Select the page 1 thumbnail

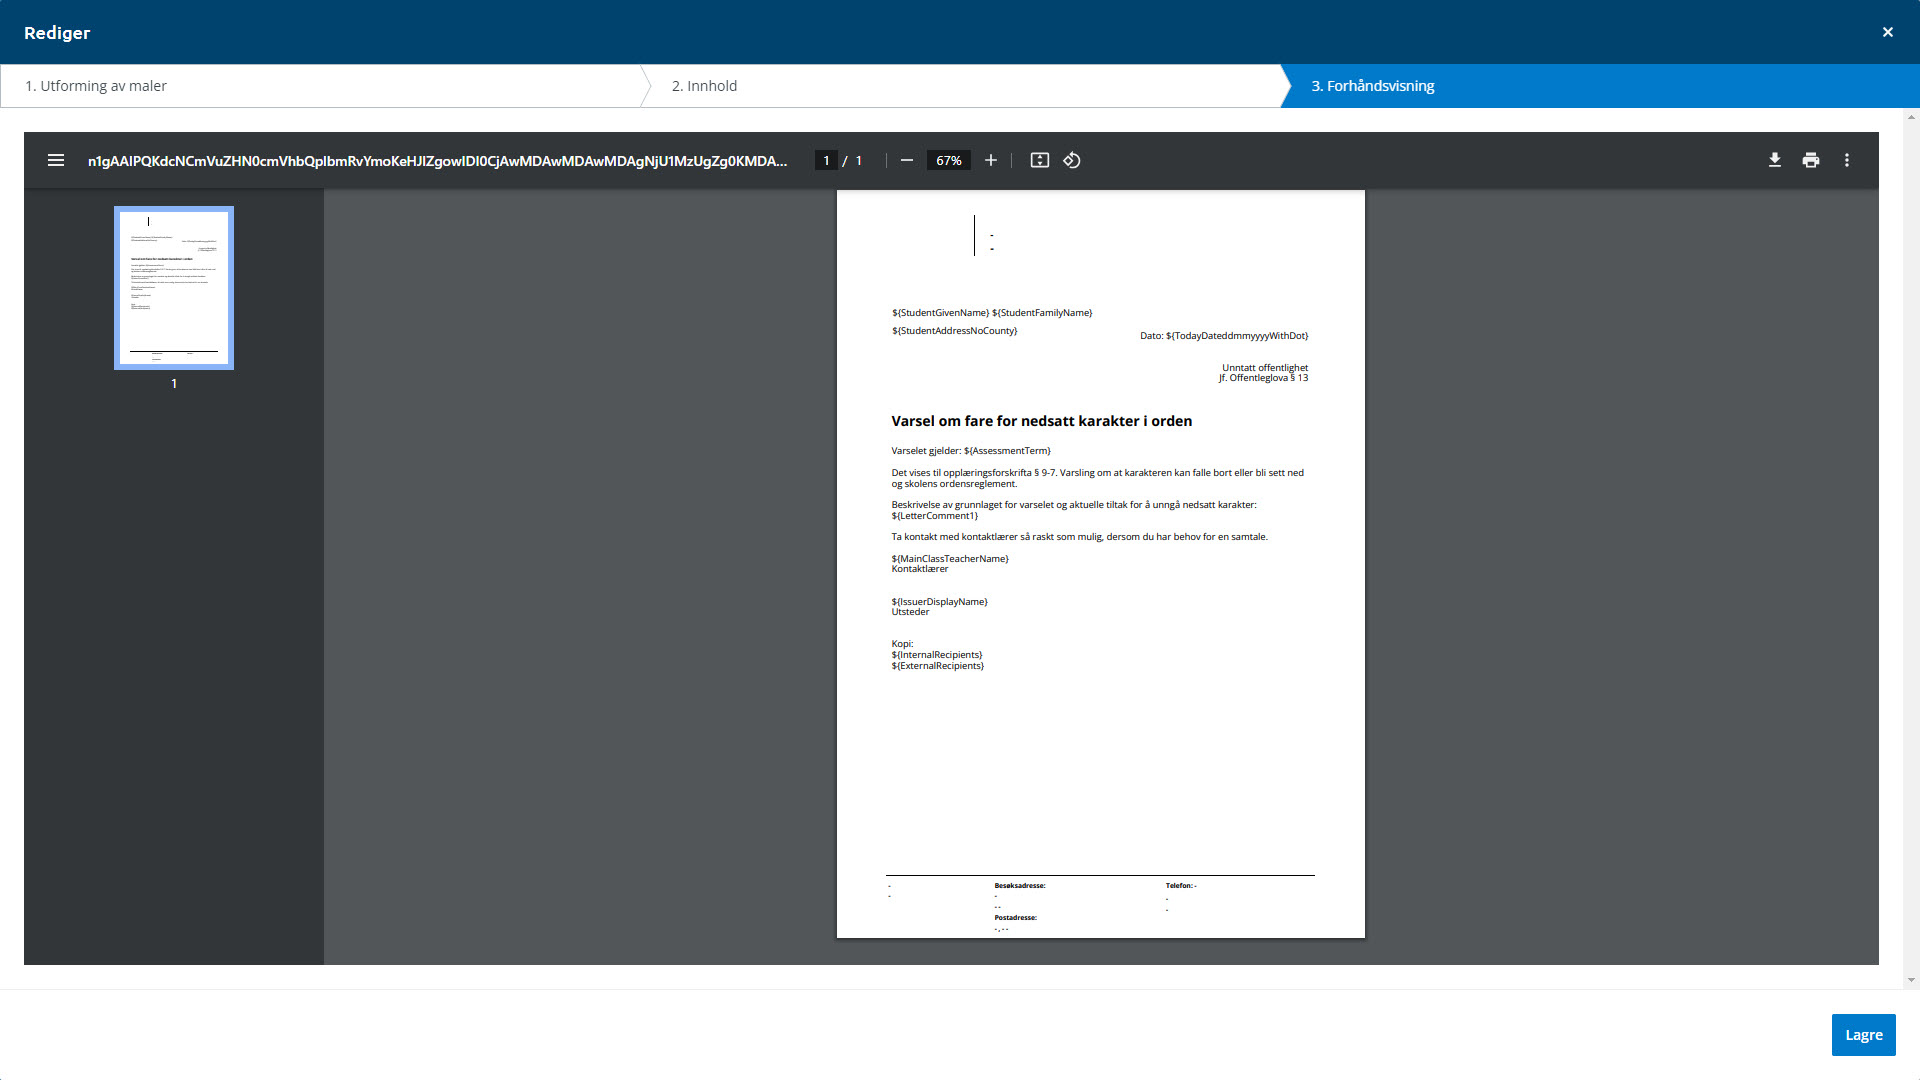click(x=174, y=288)
